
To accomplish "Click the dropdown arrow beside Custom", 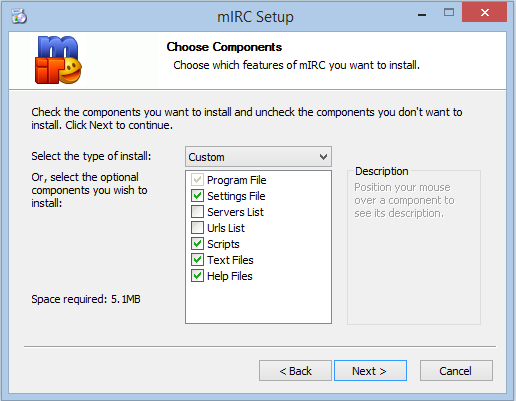I will (x=323, y=157).
